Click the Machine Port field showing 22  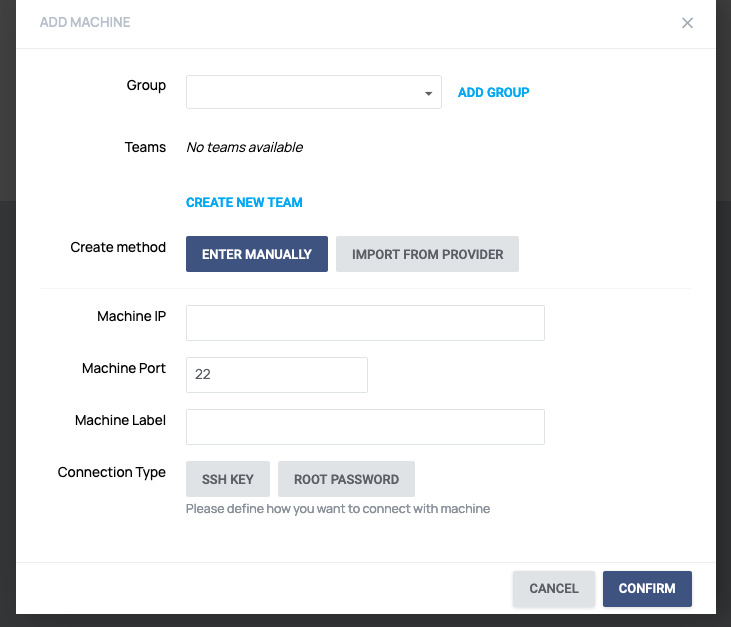[x=277, y=375]
